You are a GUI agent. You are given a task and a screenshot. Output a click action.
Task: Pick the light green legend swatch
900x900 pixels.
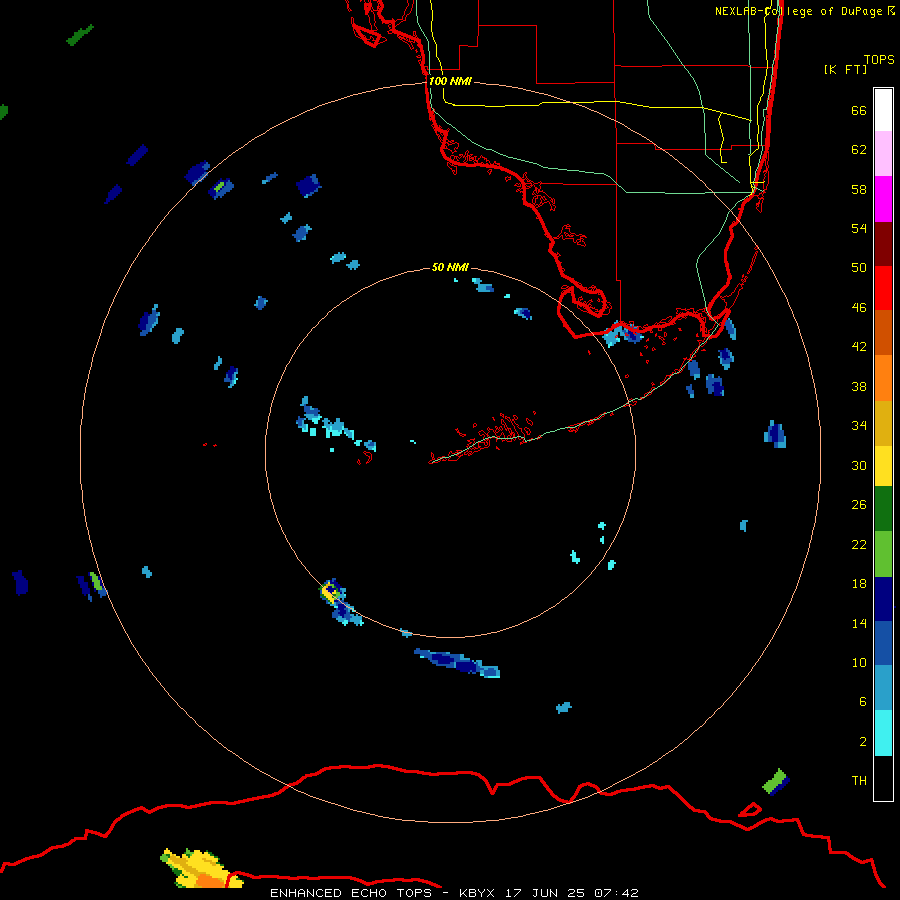[883, 554]
